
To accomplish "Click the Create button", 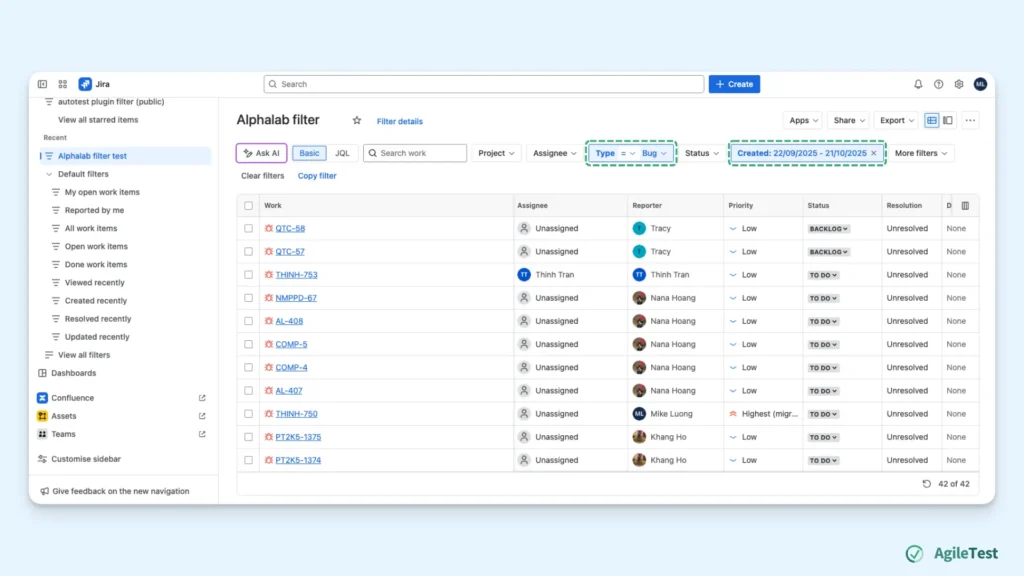I will tap(734, 84).
